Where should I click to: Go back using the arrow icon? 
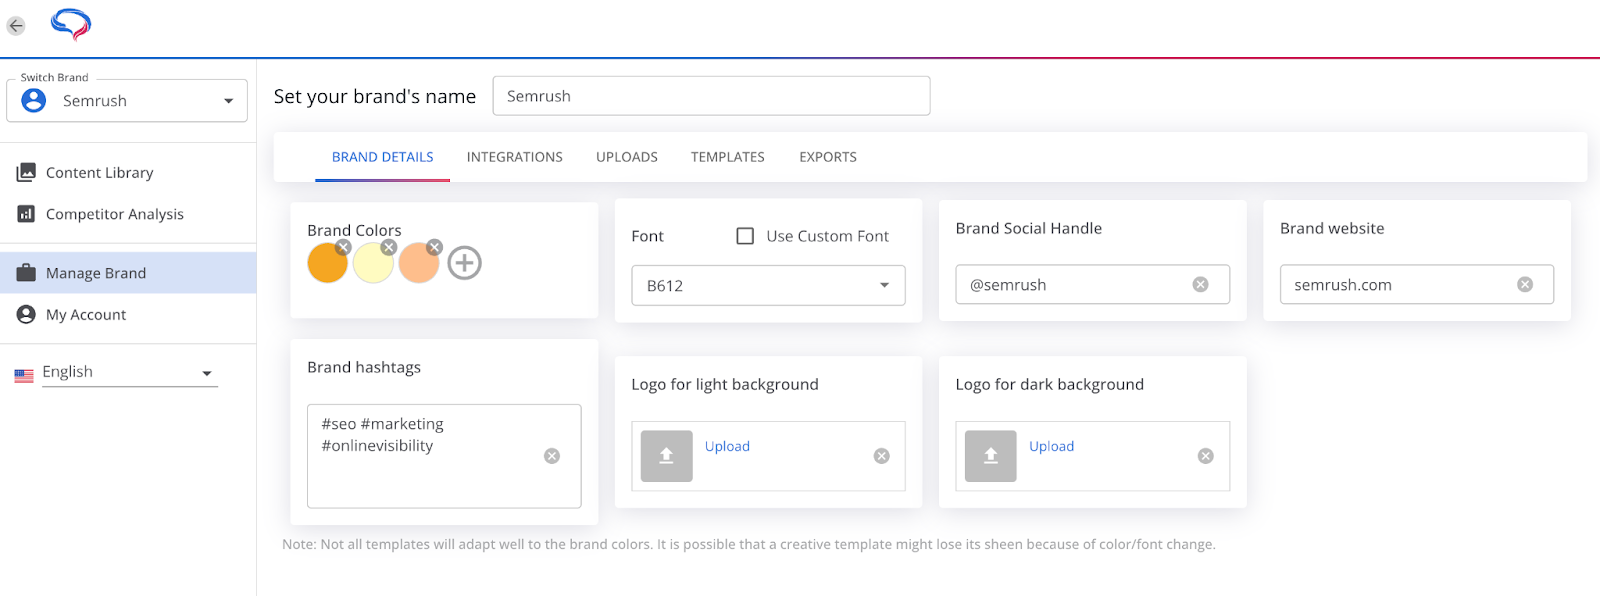(16, 26)
